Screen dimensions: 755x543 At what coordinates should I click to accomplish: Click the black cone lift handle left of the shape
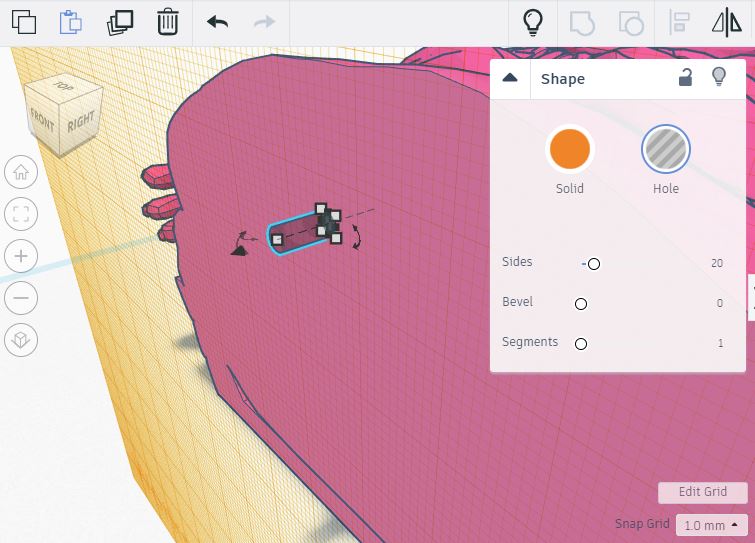click(238, 250)
